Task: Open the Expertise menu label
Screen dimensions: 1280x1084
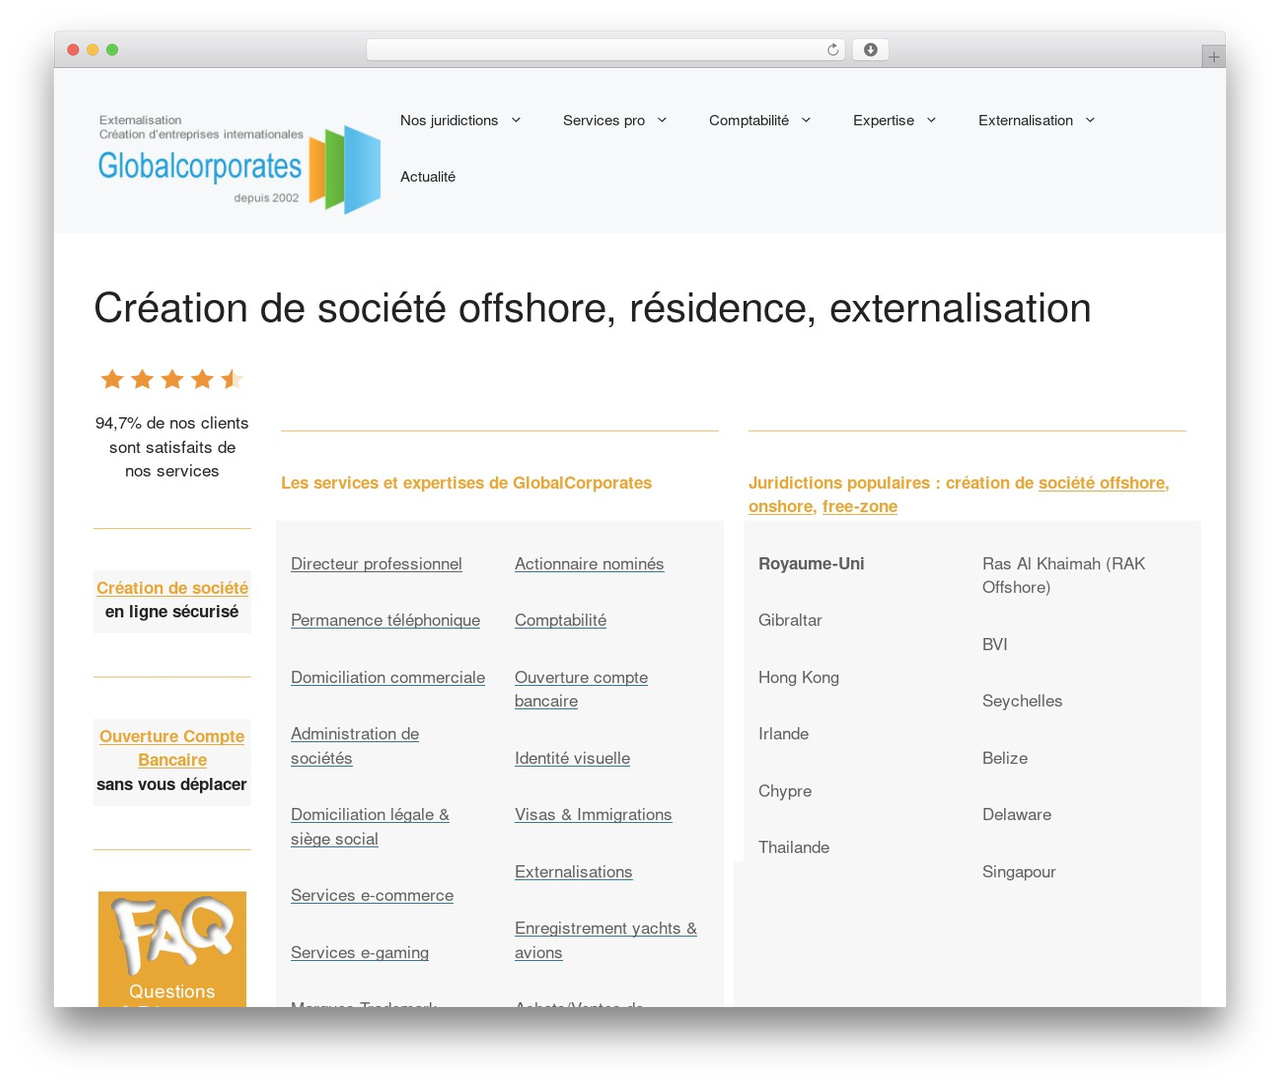Action: pyautogui.click(x=884, y=120)
